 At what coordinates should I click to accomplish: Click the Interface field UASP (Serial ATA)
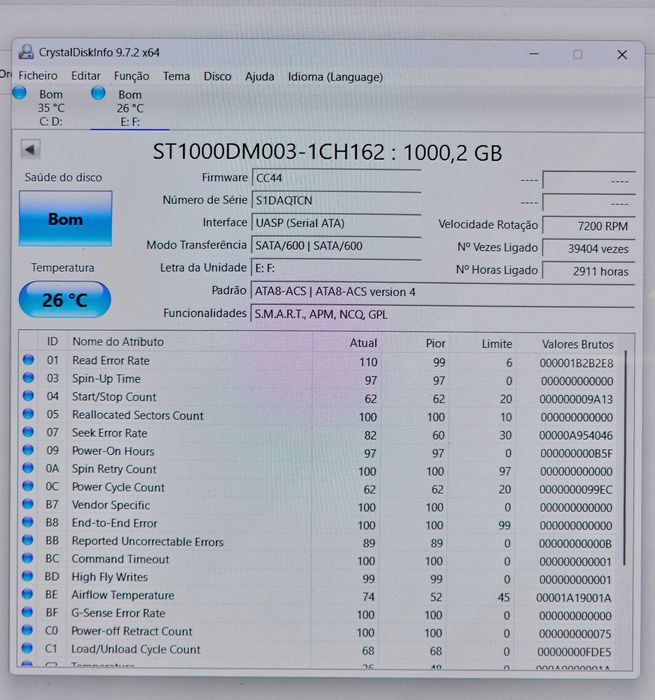coord(336,223)
